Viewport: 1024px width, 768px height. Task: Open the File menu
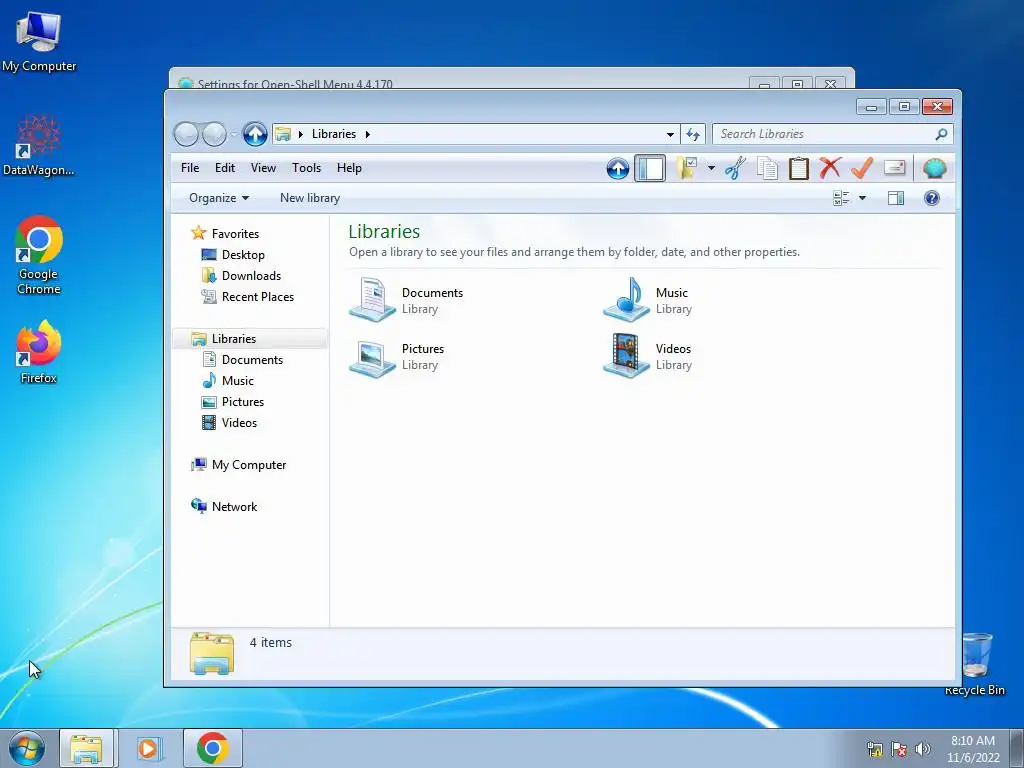pyautogui.click(x=190, y=168)
